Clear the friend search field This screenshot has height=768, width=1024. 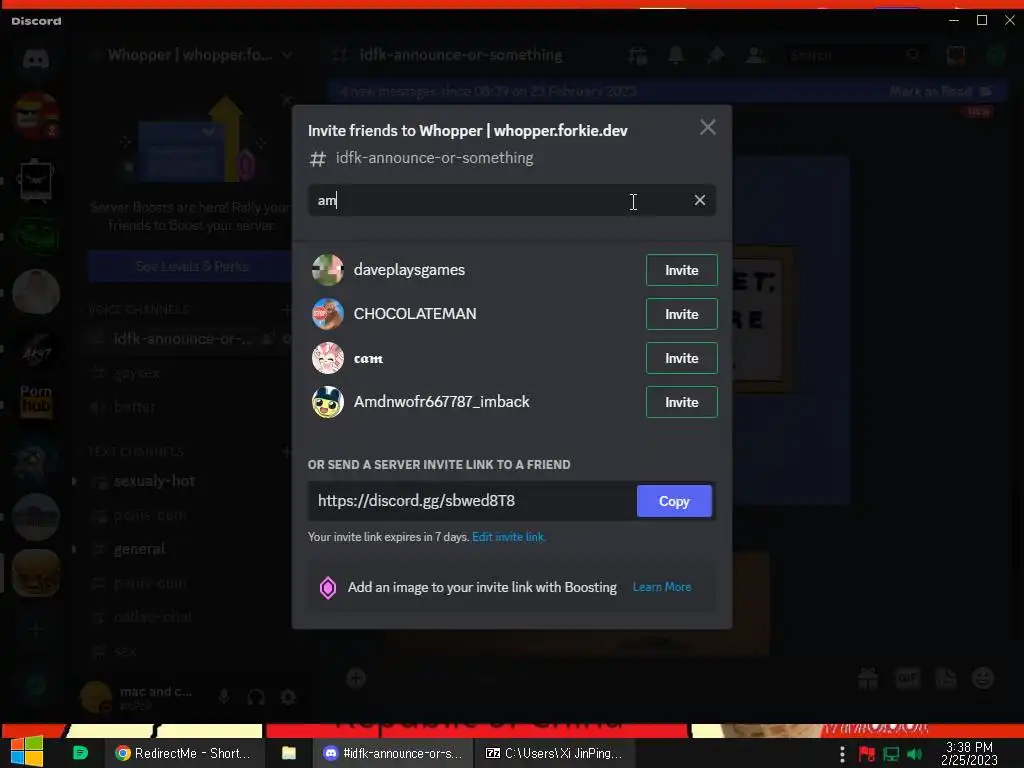(699, 200)
